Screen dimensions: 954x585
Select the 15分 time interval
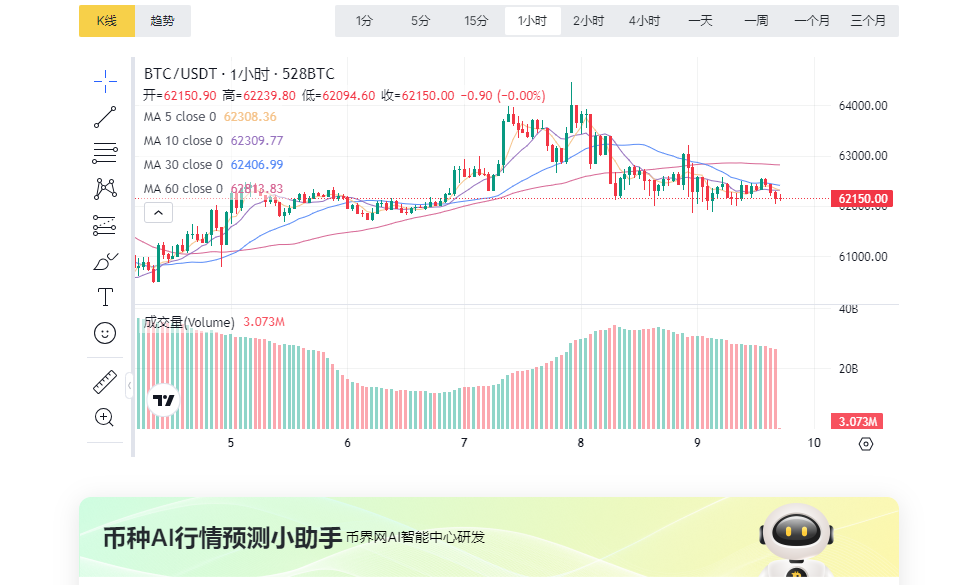pos(476,21)
